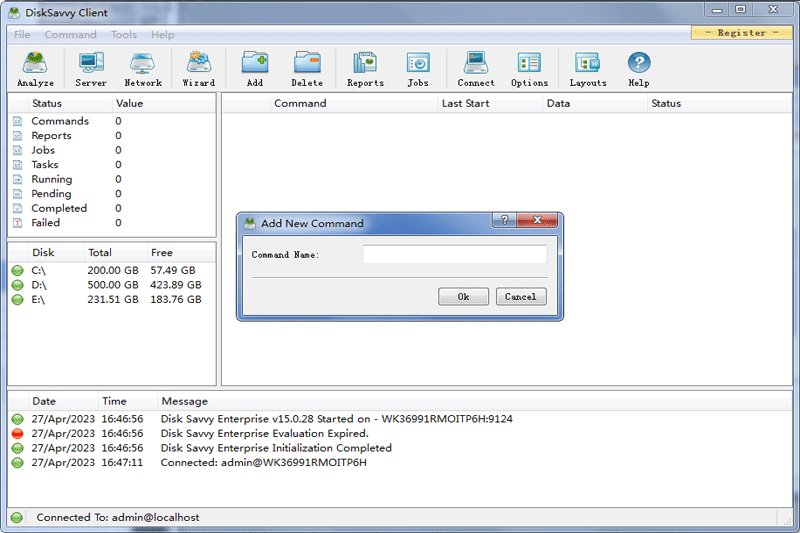Click the Connect toolbar icon
This screenshot has width=800, height=533.
476,69
